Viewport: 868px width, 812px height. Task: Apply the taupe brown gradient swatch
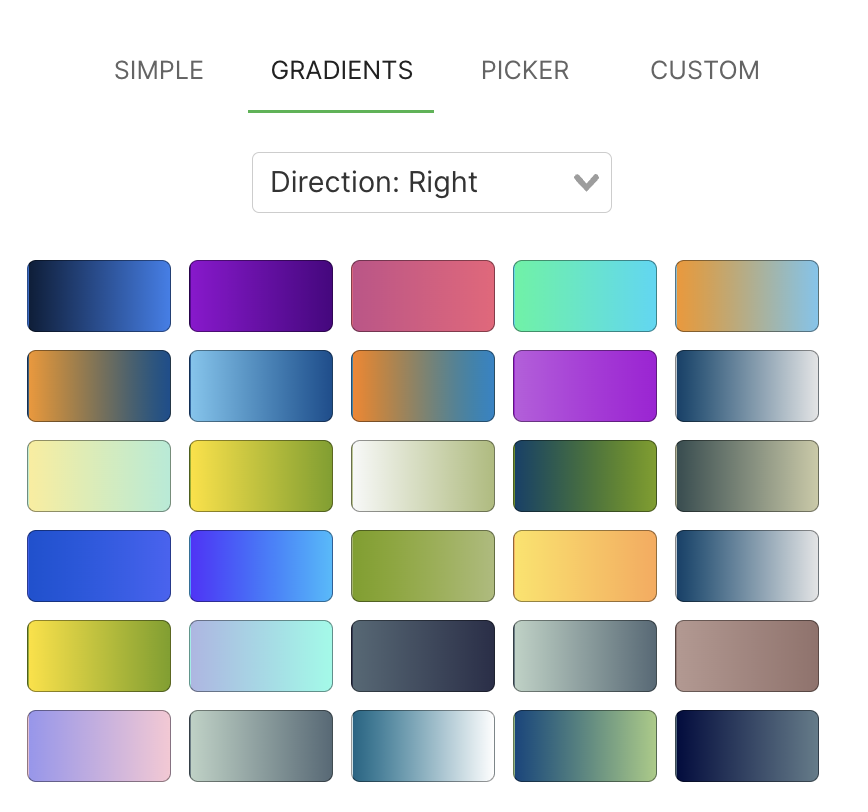[747, 656]
